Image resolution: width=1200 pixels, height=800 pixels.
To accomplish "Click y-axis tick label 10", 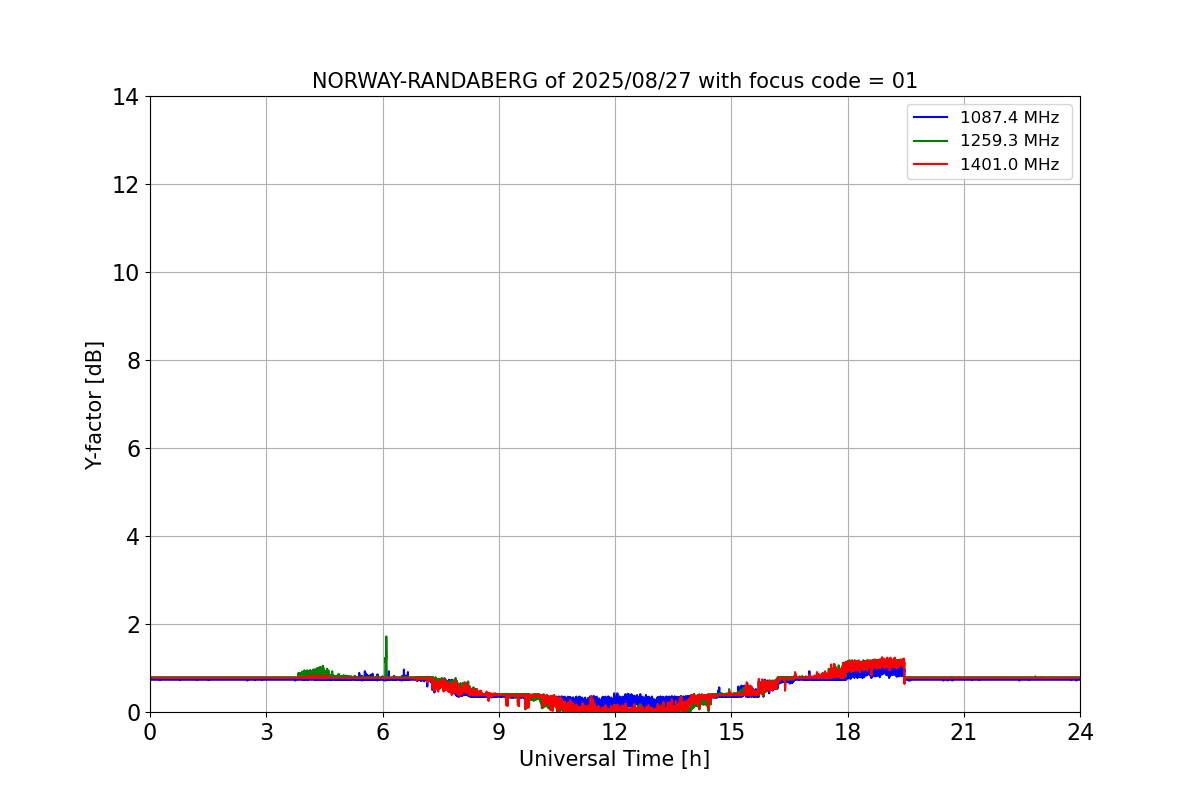I will click(126, 273).
